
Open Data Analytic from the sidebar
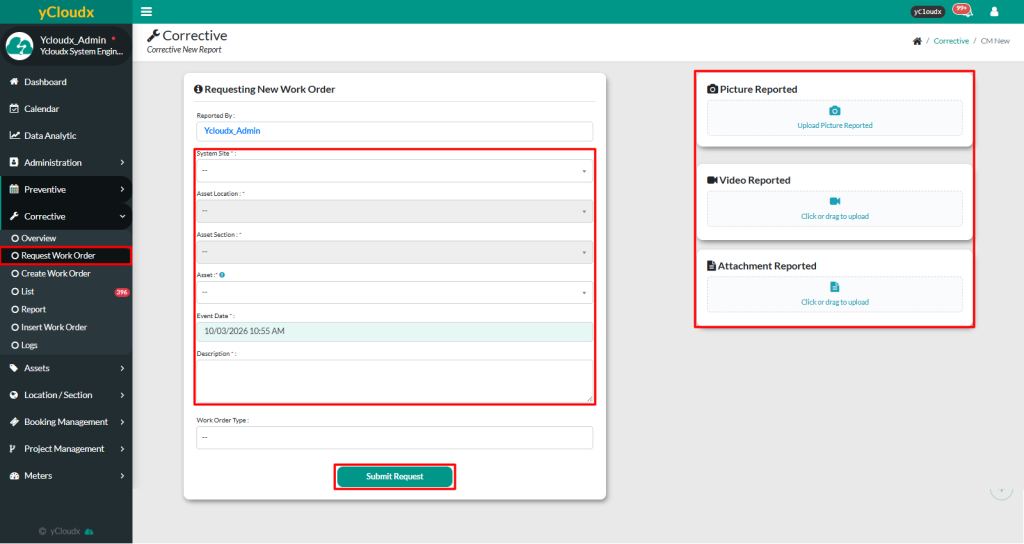pyautogui.click(x=50, y=136)
